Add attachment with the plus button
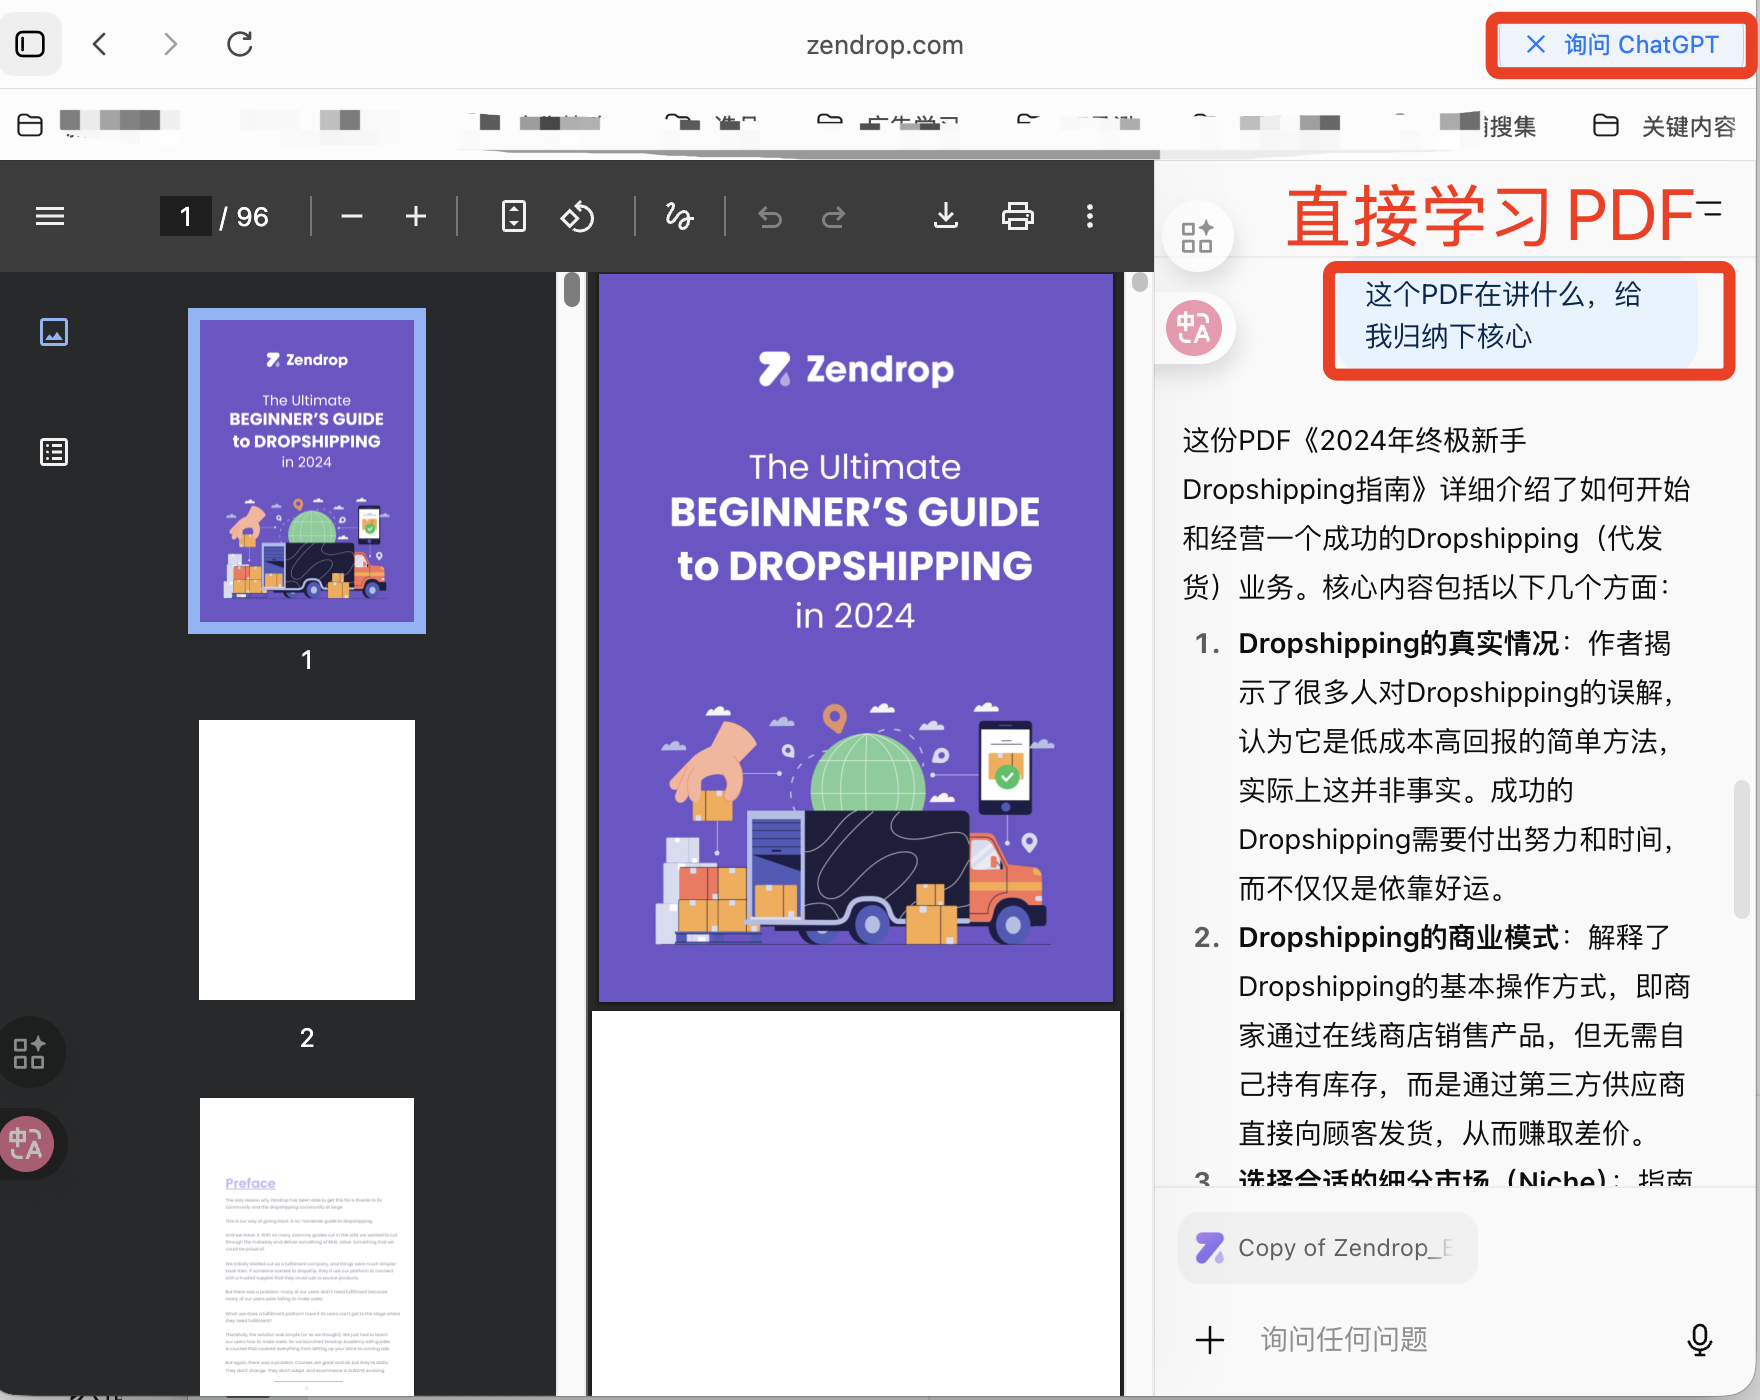 click(1210, 1339)
